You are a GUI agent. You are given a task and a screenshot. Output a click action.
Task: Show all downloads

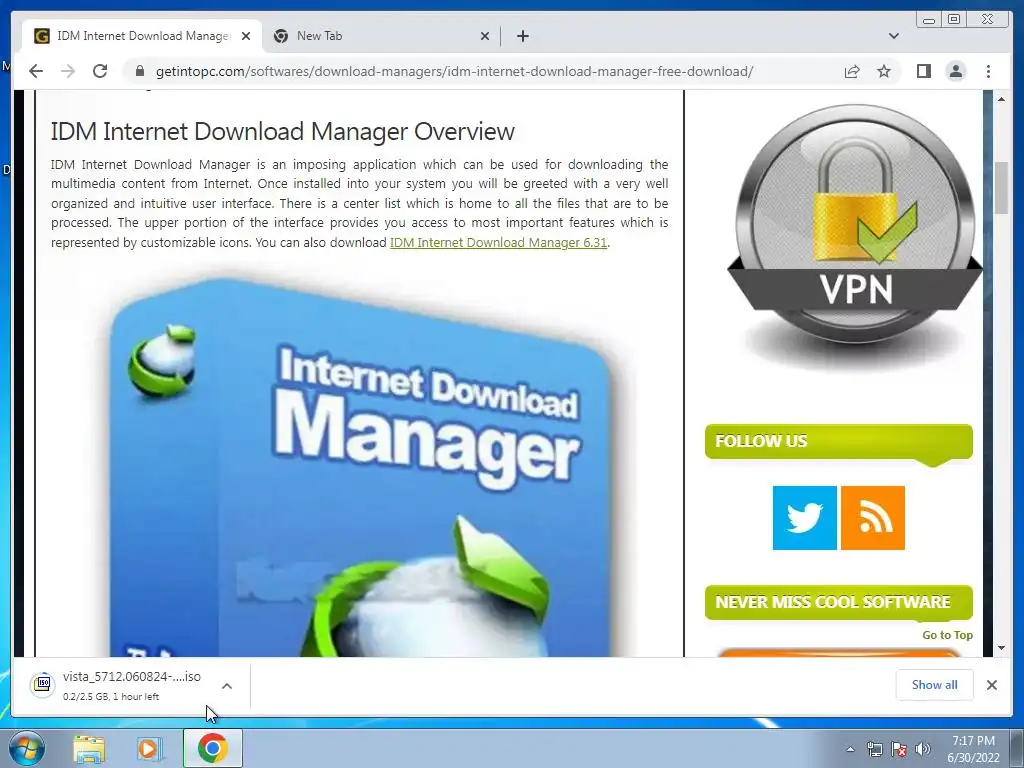(935, 684)
